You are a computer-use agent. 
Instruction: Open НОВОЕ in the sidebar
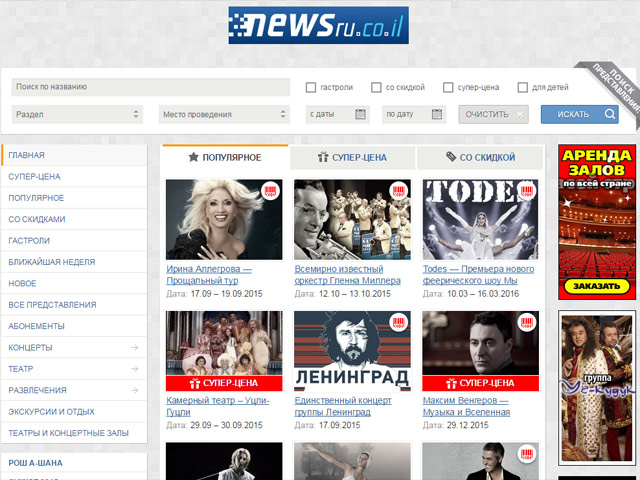(74, 283)
